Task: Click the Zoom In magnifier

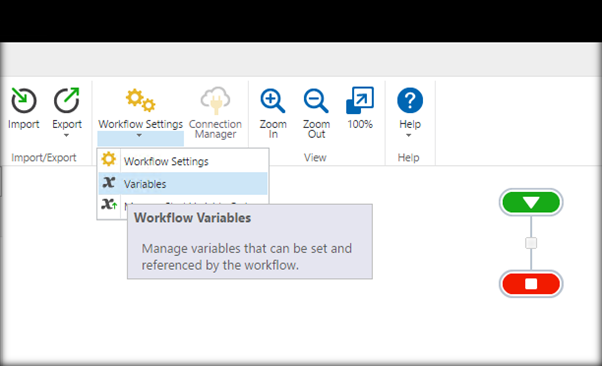Action: pos(273,101)
